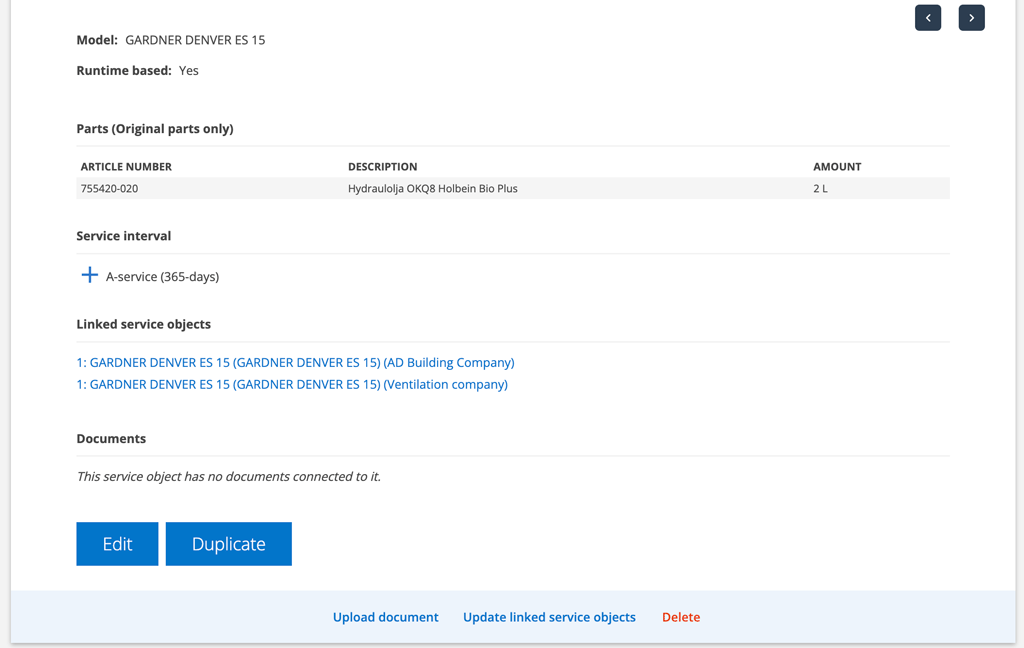Click the ARTICLE NUMBER column header
1024x648 pixels.
point(126,167)
